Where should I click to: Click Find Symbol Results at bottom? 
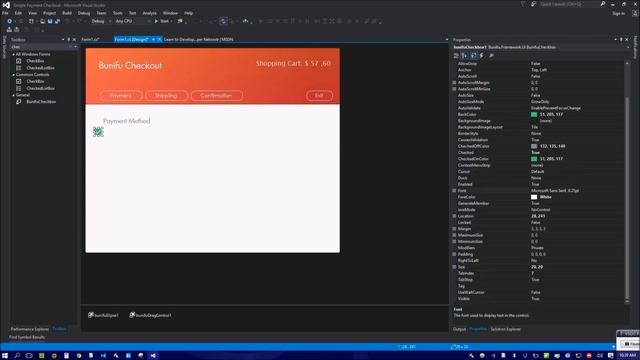coord(27,337)
